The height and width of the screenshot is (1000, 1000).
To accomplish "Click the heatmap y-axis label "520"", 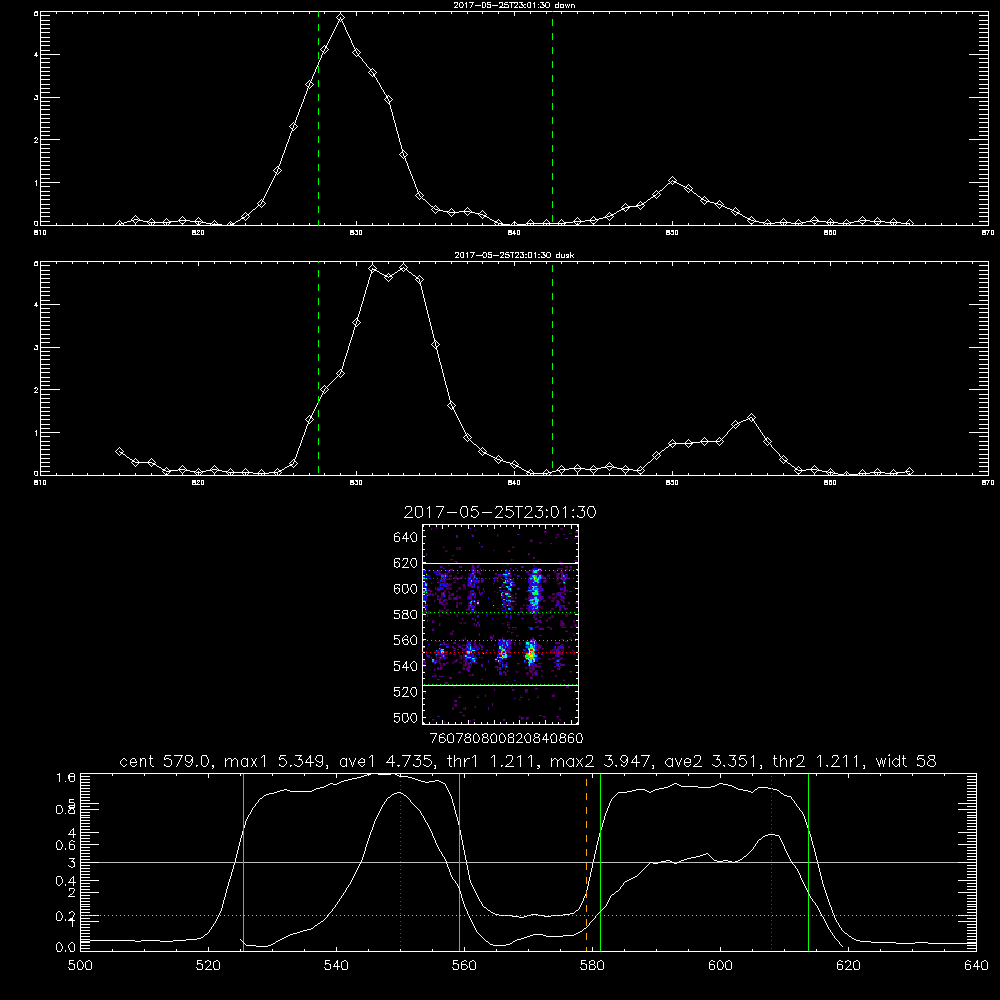I will tap(405, 691).
